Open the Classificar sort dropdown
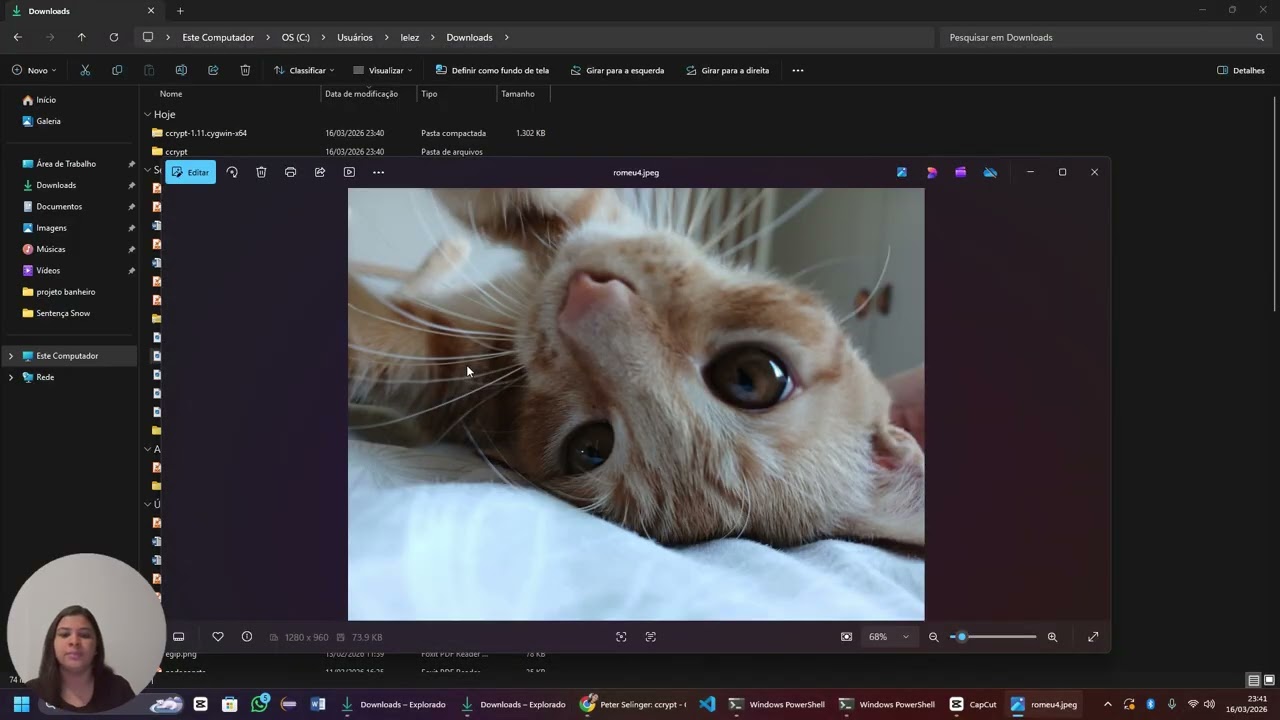This screenshot has width=1280, height=720. tap(304, 71)
